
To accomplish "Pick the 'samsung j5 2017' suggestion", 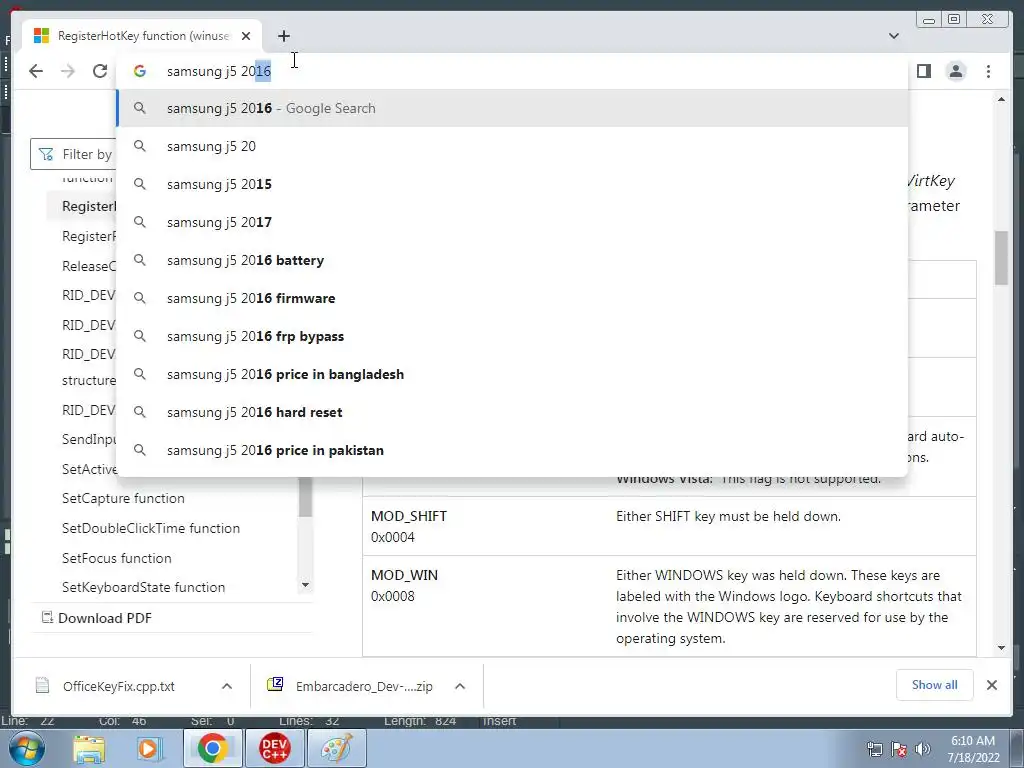I will tap(513, 222).
